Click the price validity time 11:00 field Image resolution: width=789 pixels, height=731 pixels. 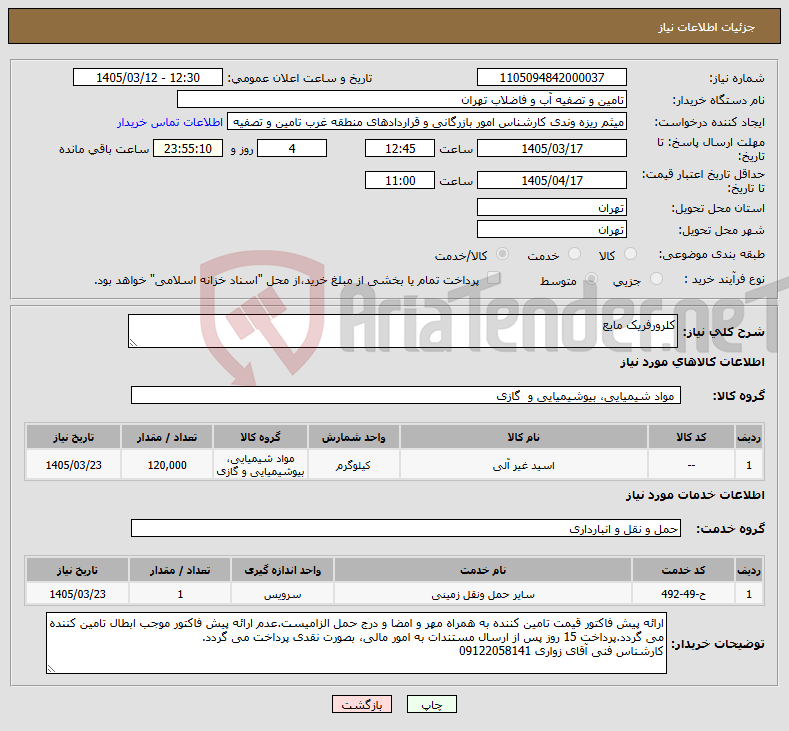(x=400, y=180)
